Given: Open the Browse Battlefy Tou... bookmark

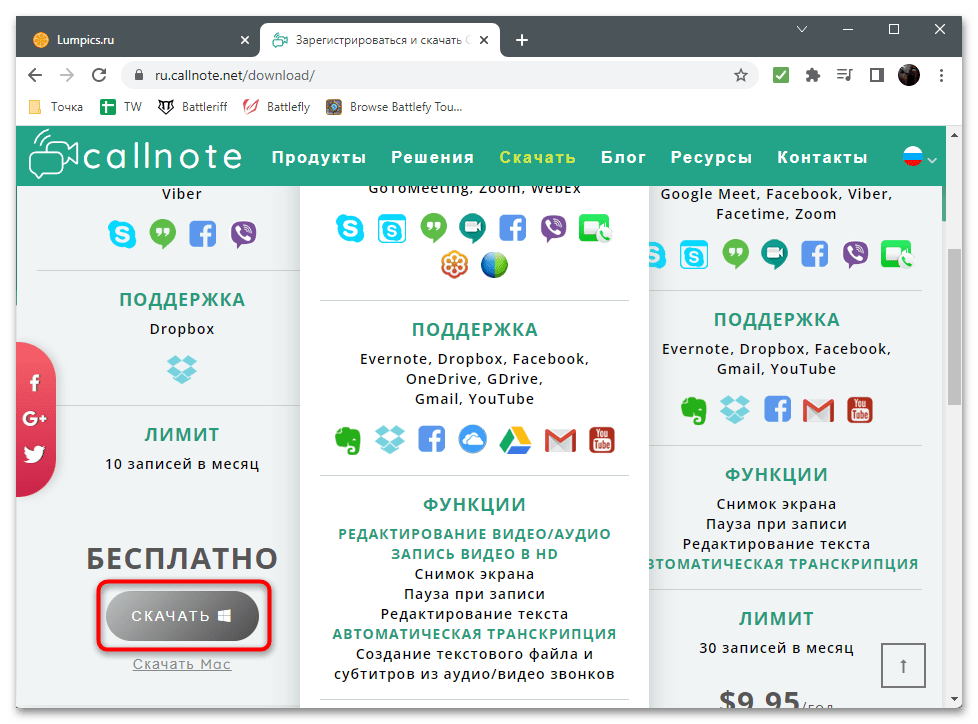Looking at the screenshot, I should click(394, 107).
